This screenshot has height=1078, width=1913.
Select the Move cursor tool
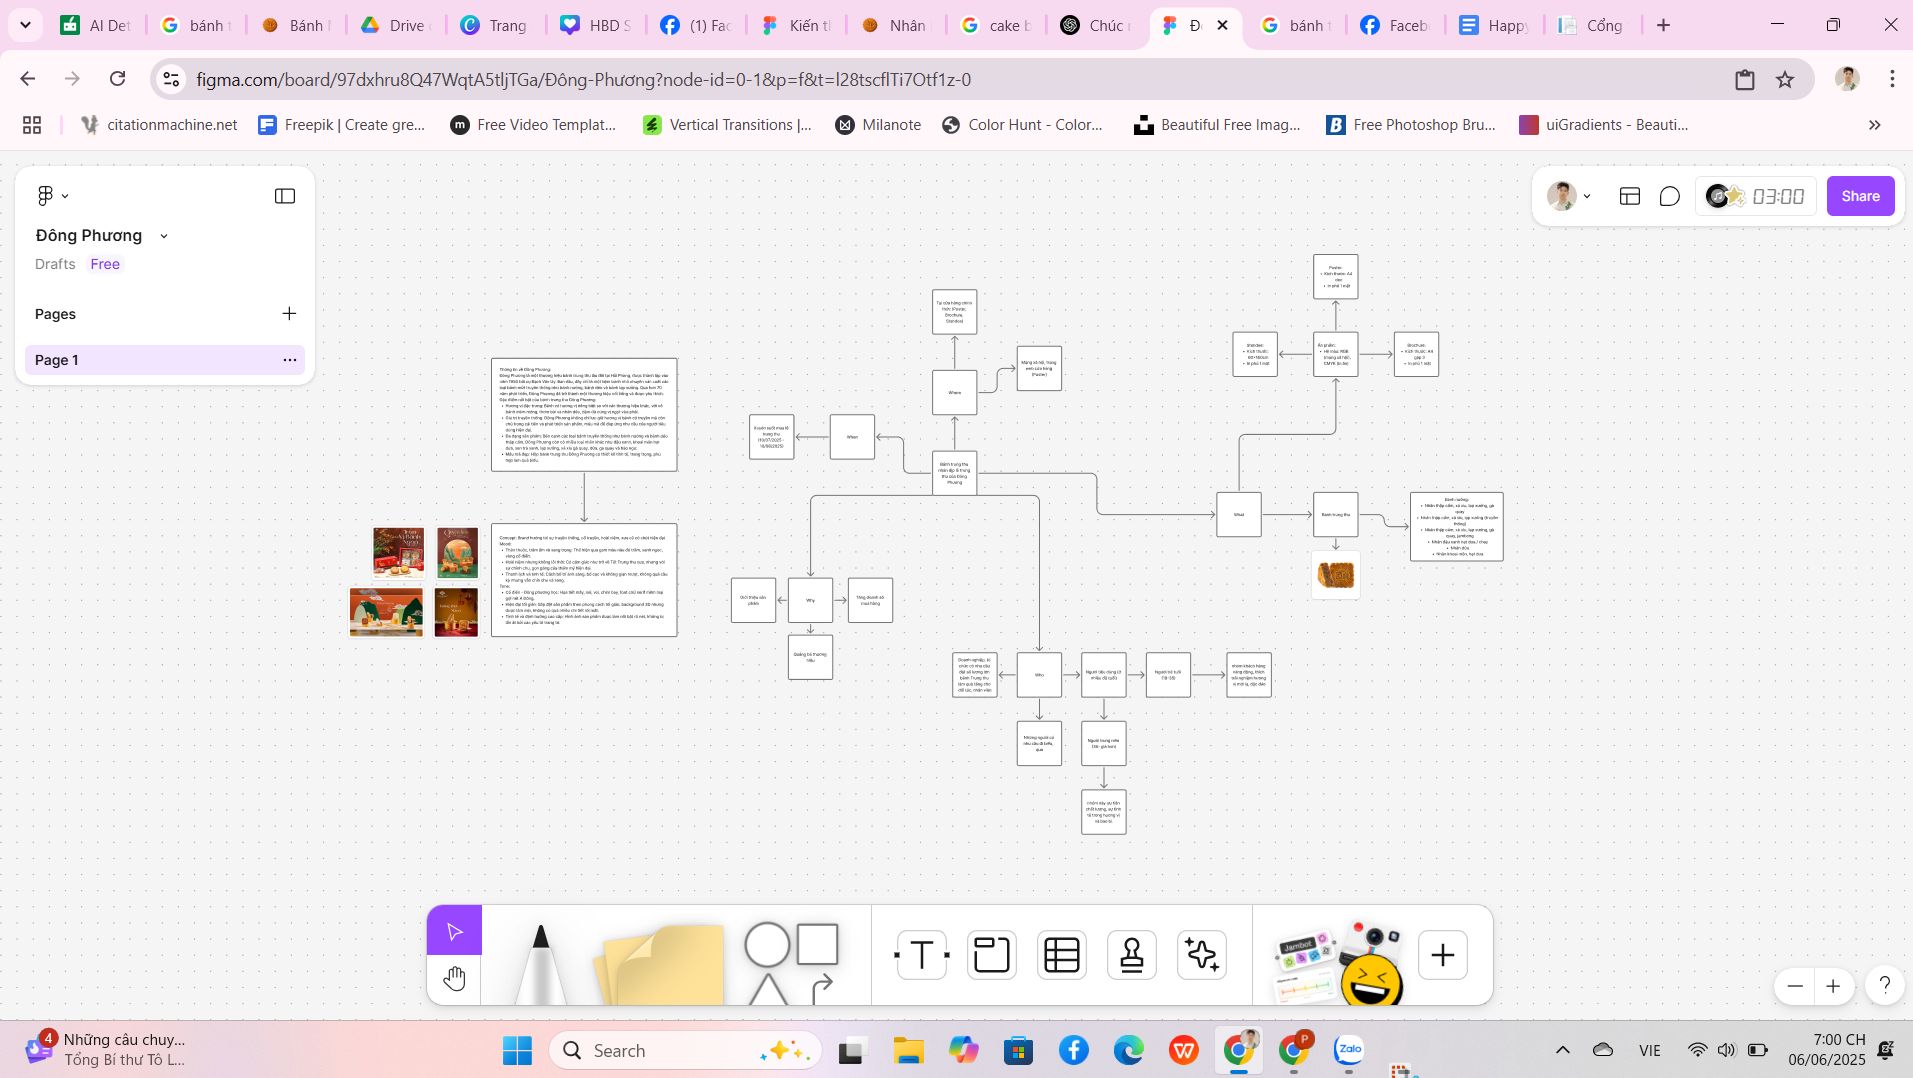click(x=454, y=931)
